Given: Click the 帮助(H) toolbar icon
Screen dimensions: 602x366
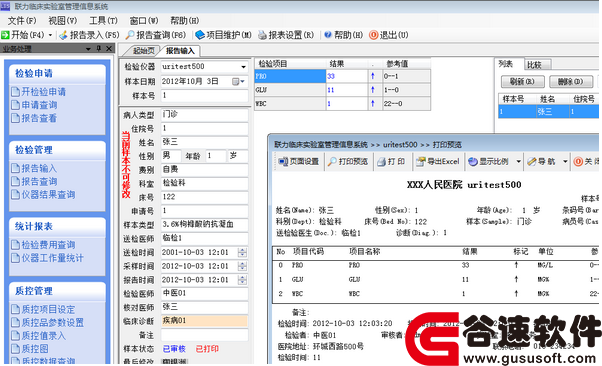Looking at the screenshot, I should click(327, 35).
